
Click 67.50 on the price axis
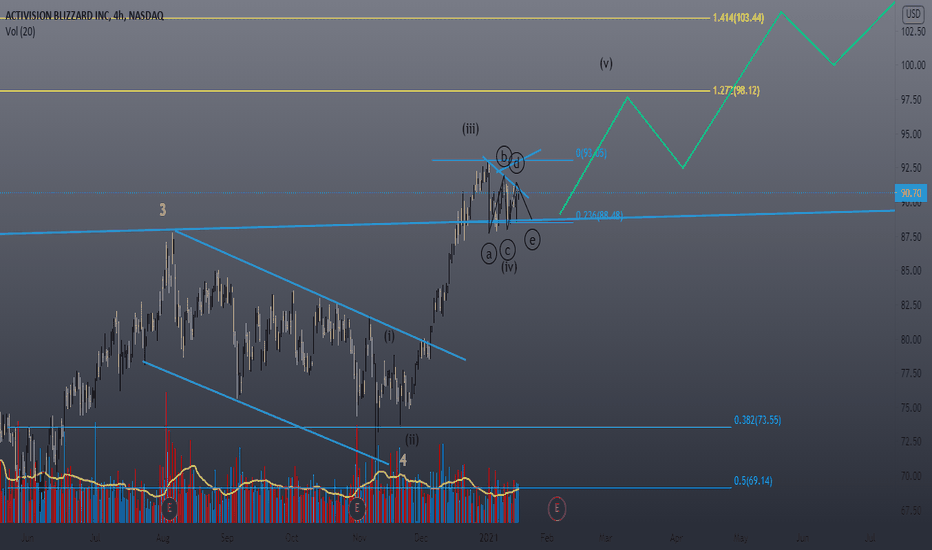tap(911, 511)
